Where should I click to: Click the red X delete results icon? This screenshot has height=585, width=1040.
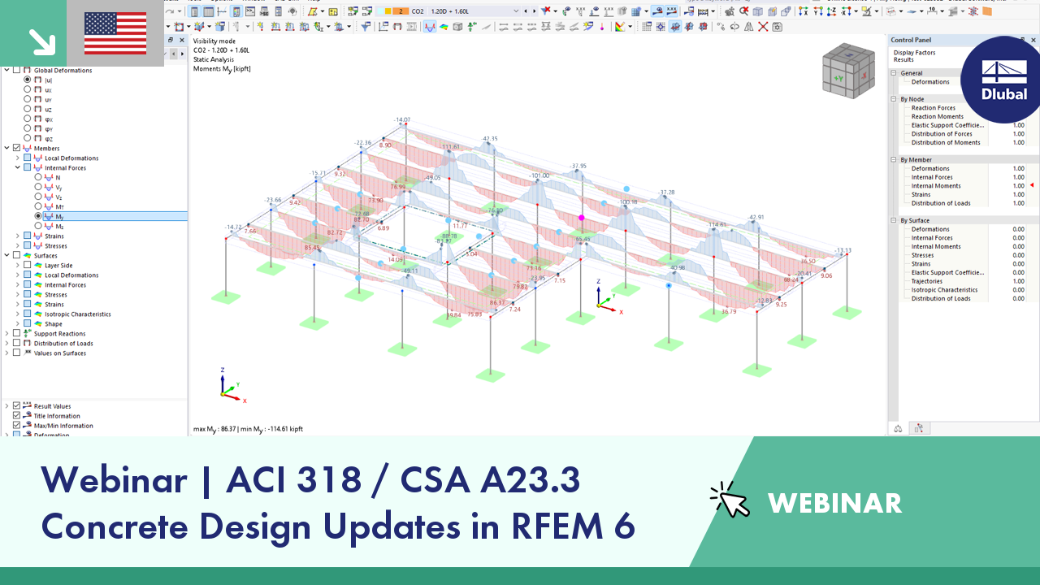(763, 27)
